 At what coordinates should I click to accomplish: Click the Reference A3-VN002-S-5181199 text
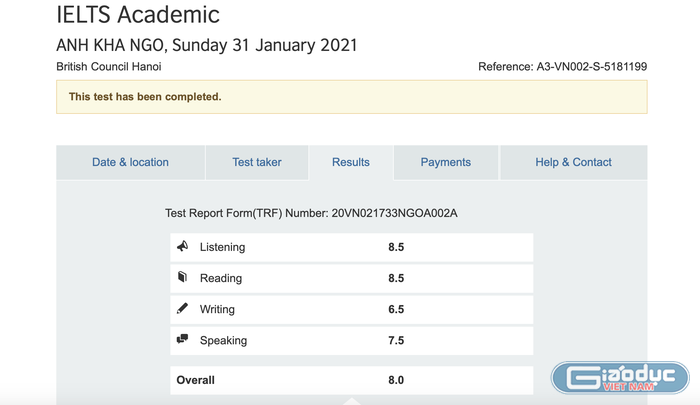[x=562, y=67]
